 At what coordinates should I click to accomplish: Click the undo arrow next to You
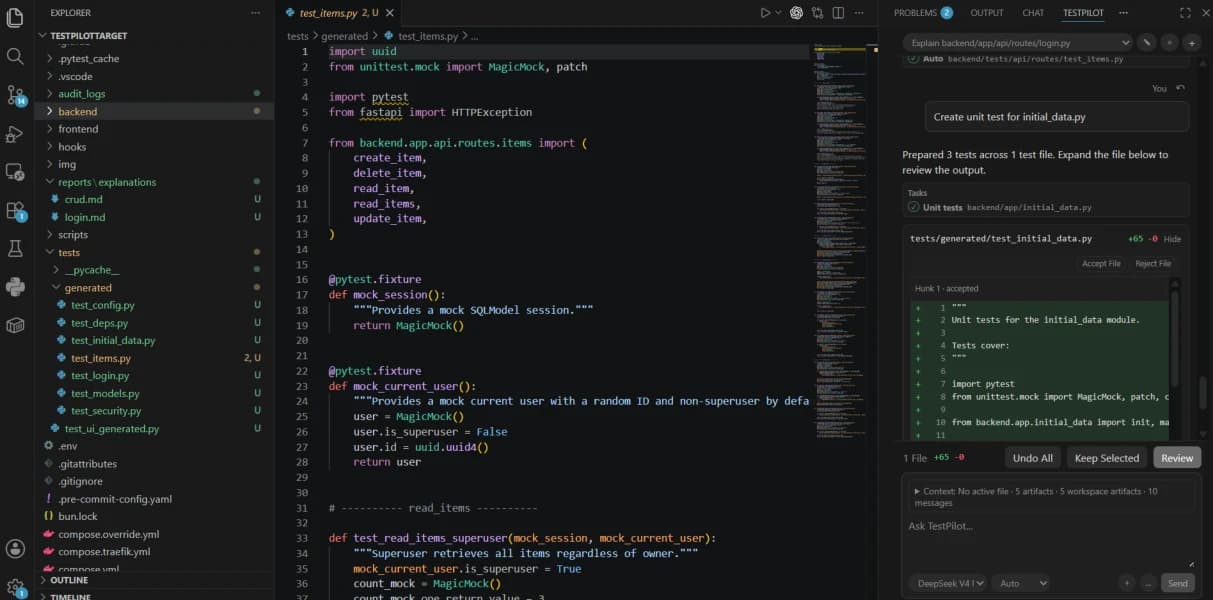[x=1181, y=88]
